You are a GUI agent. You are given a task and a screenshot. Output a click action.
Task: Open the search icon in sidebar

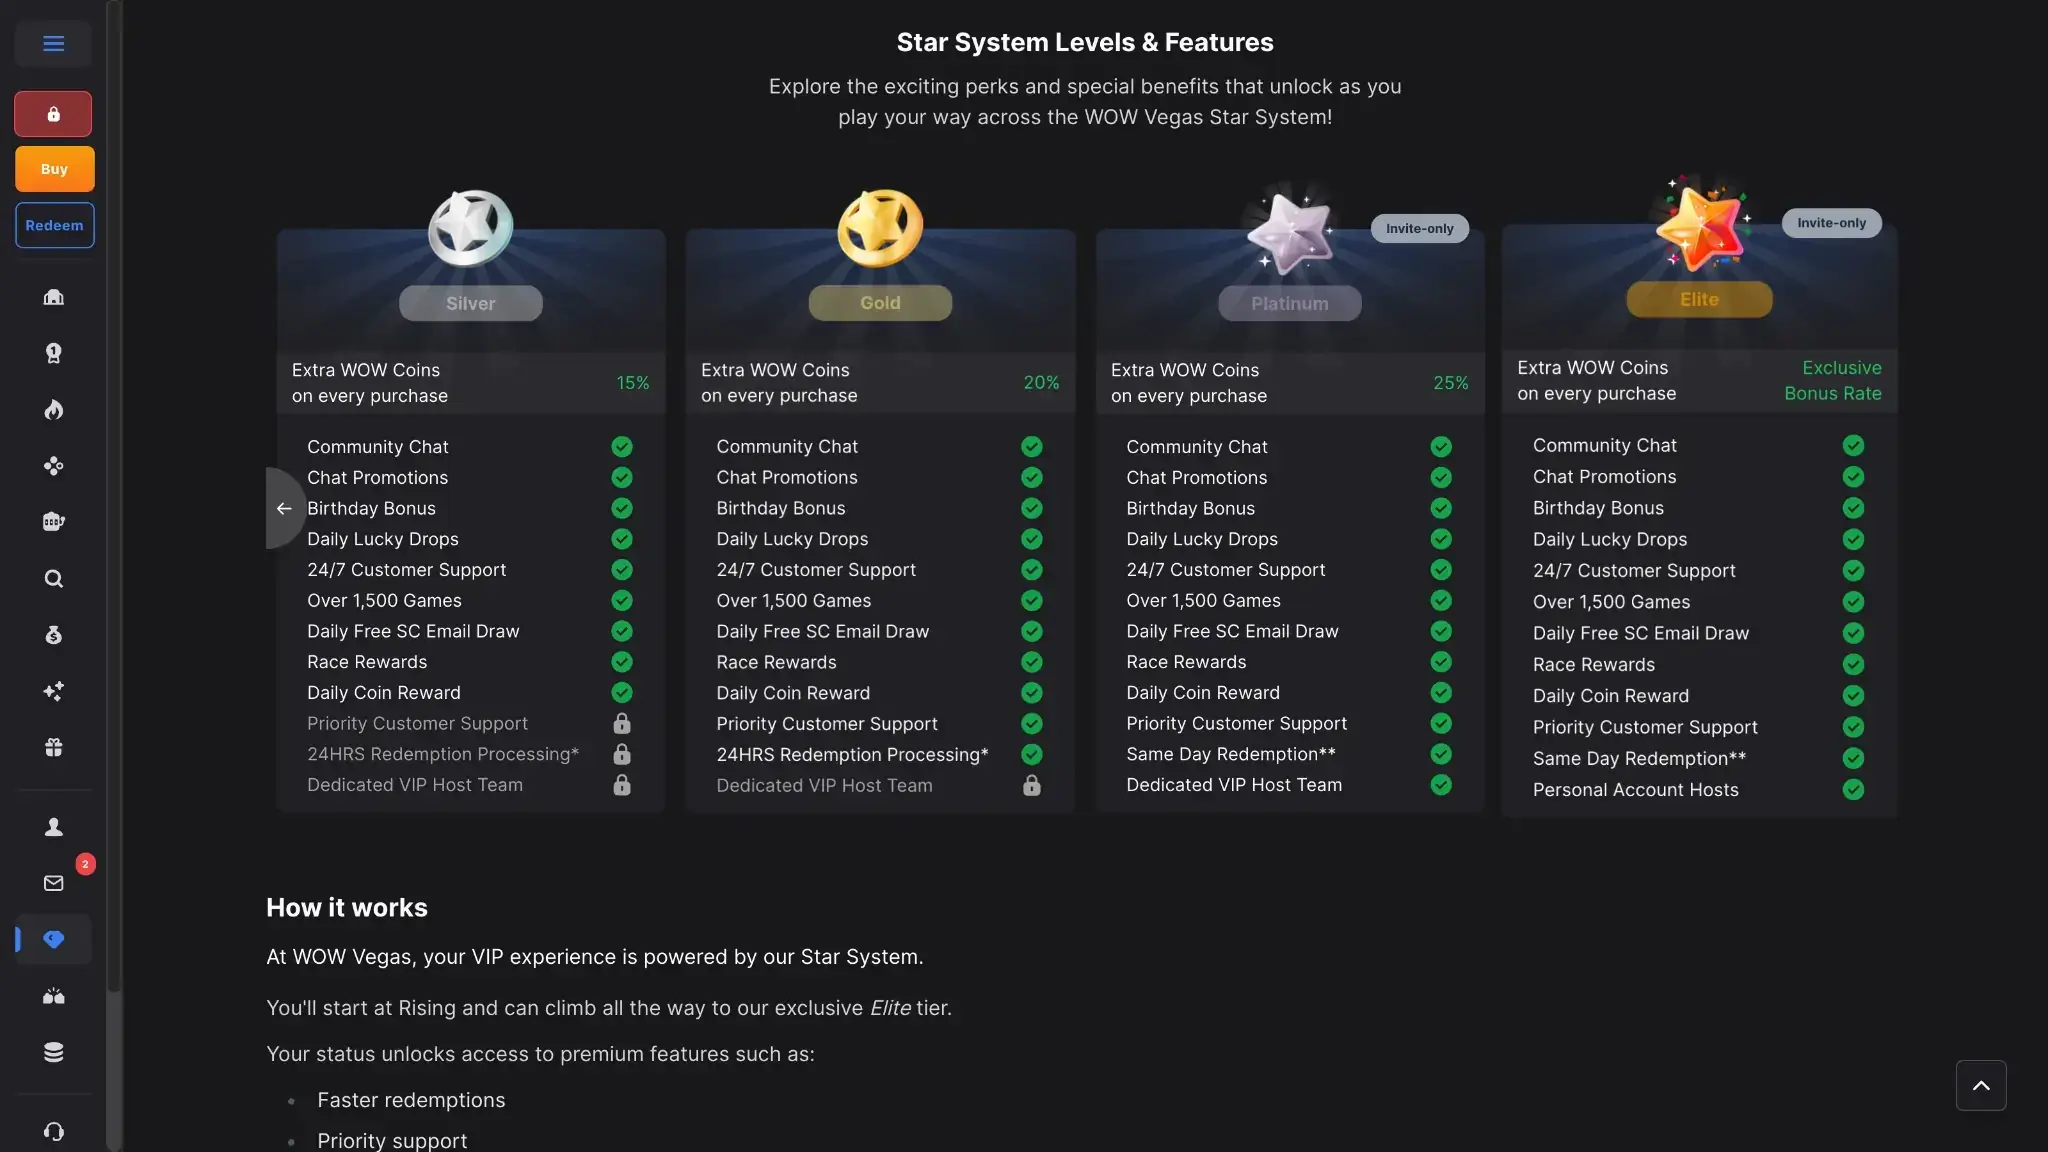(54, 579)
